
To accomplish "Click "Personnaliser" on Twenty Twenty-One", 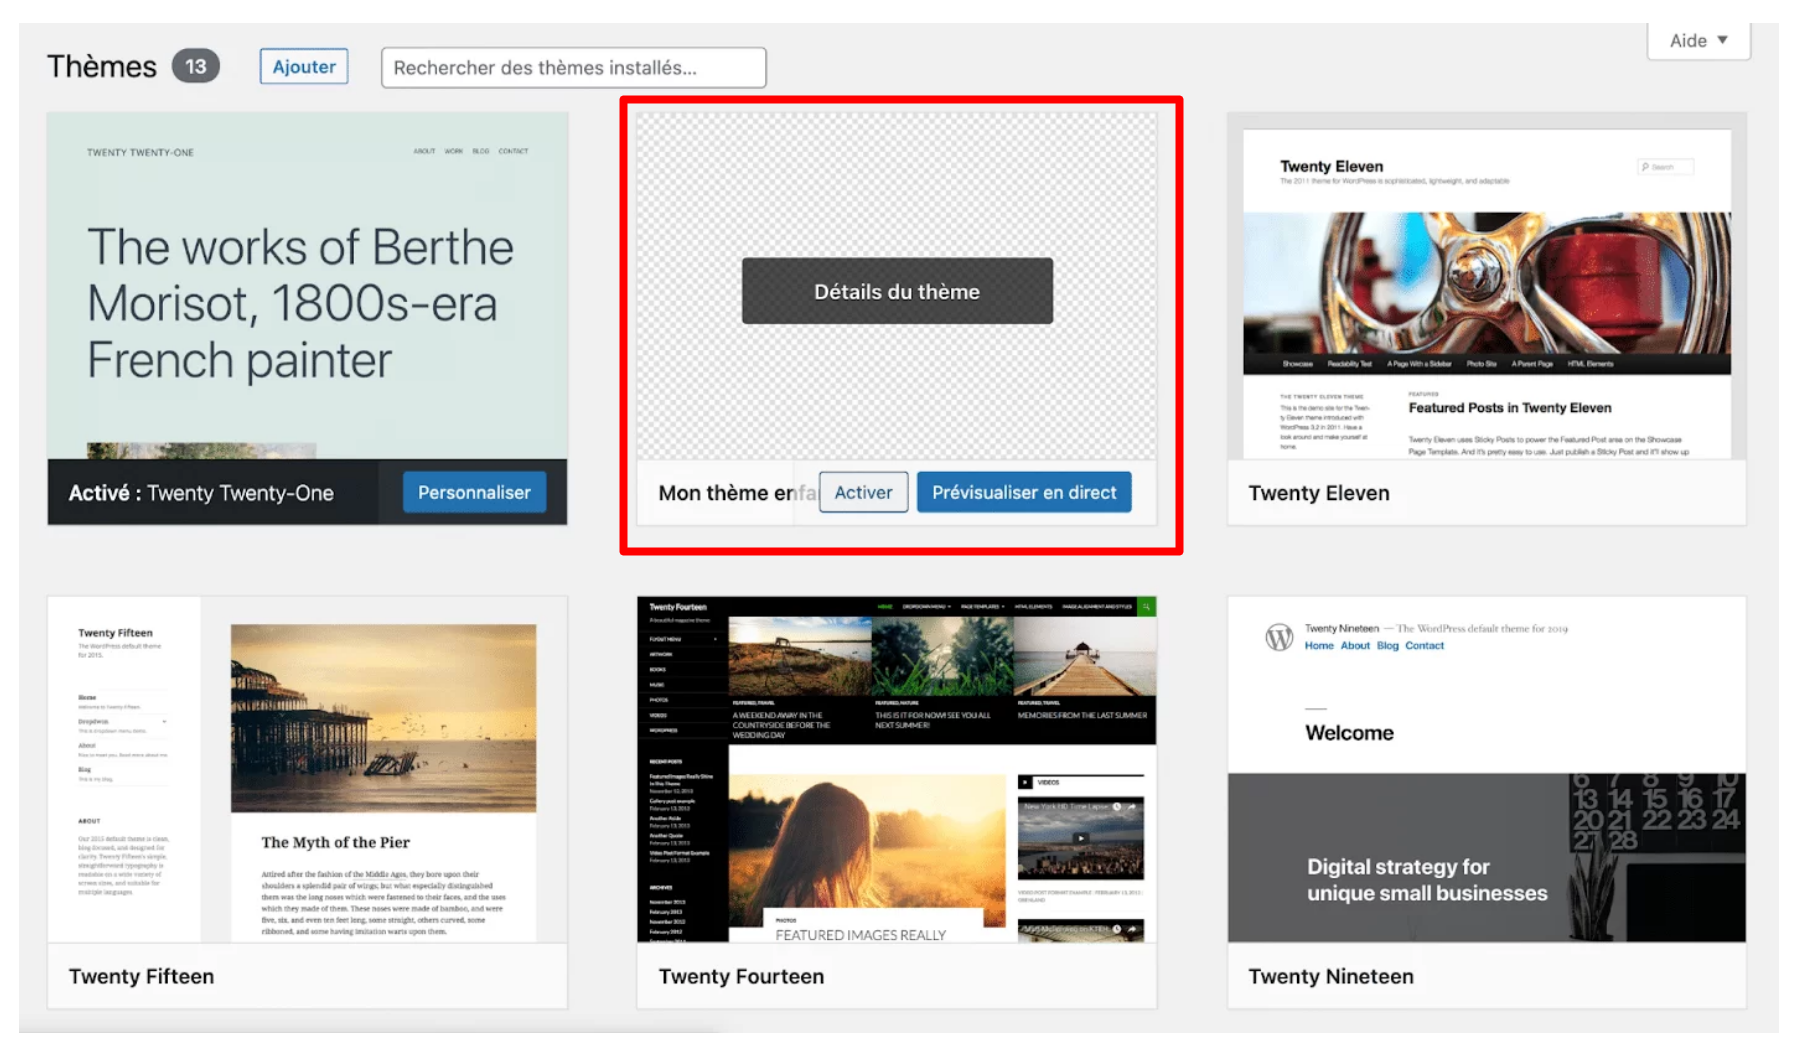I will 474,492.
